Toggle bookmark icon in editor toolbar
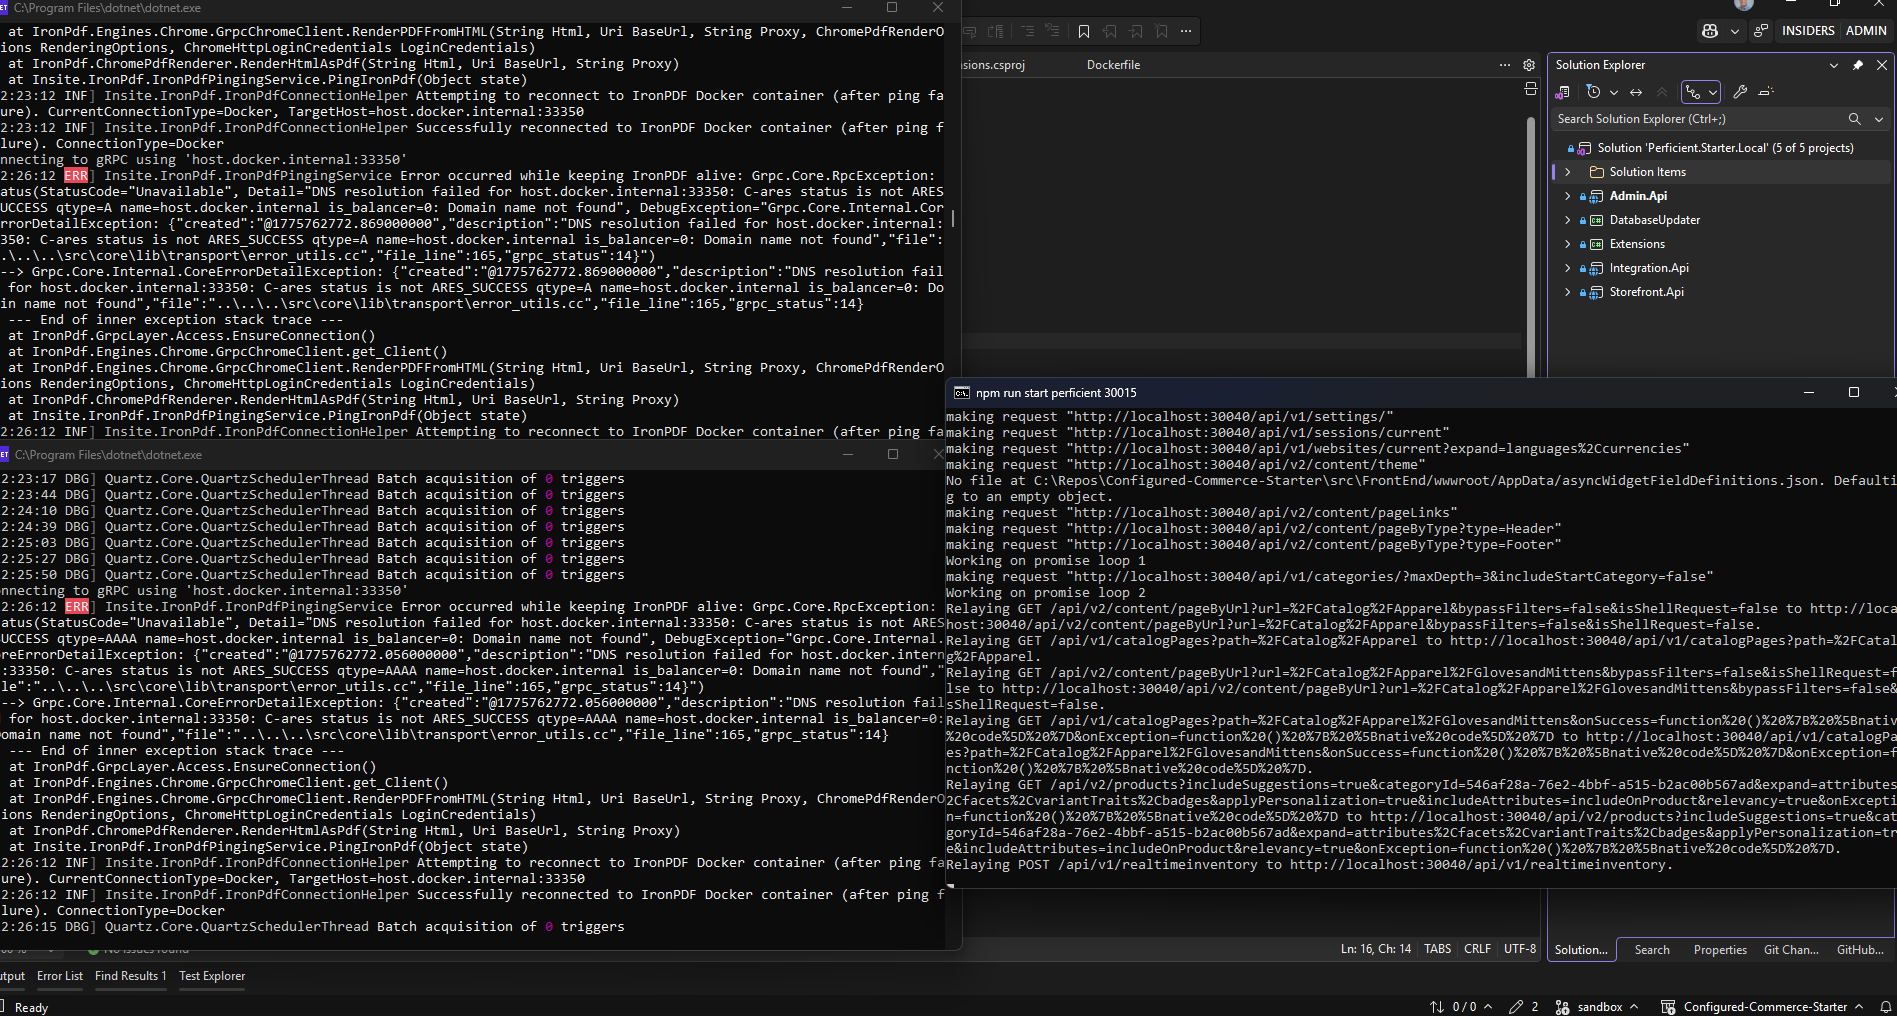This screenshot has height=1016, width=1897. pos(1084,32)
